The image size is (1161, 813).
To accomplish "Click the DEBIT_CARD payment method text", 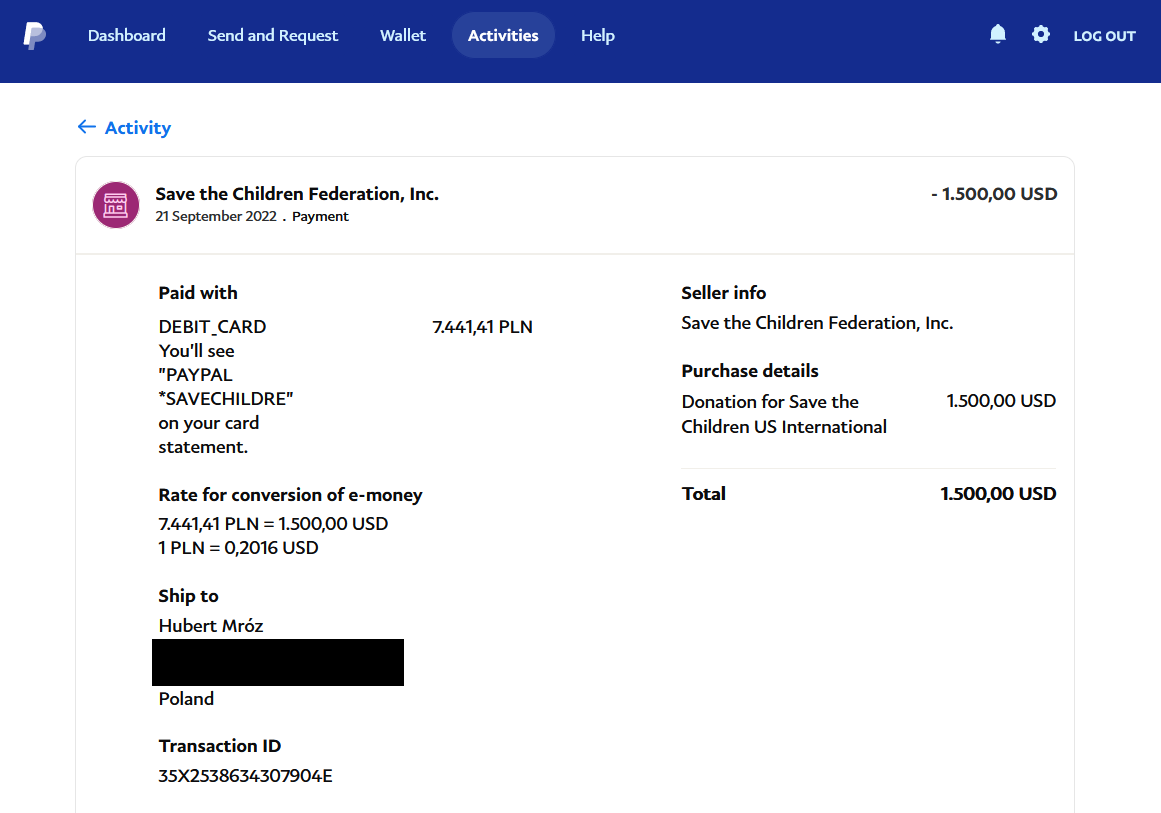I will pos(213,327).
